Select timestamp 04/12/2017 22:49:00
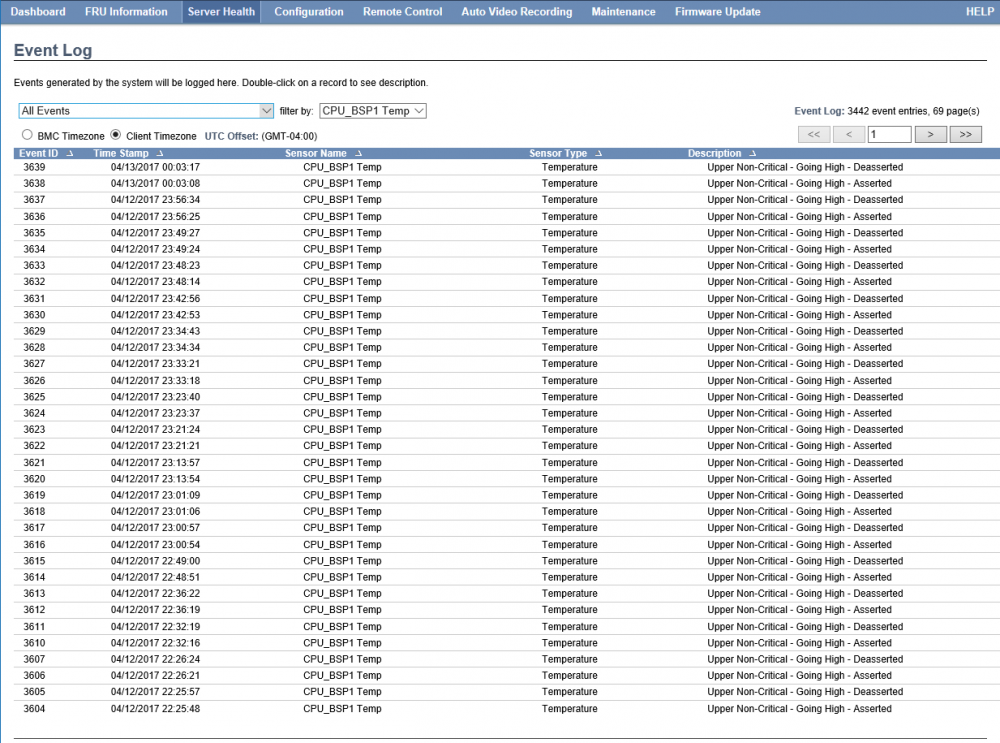The height and width of the screenshot is (743, 1000). coord(155,561)
